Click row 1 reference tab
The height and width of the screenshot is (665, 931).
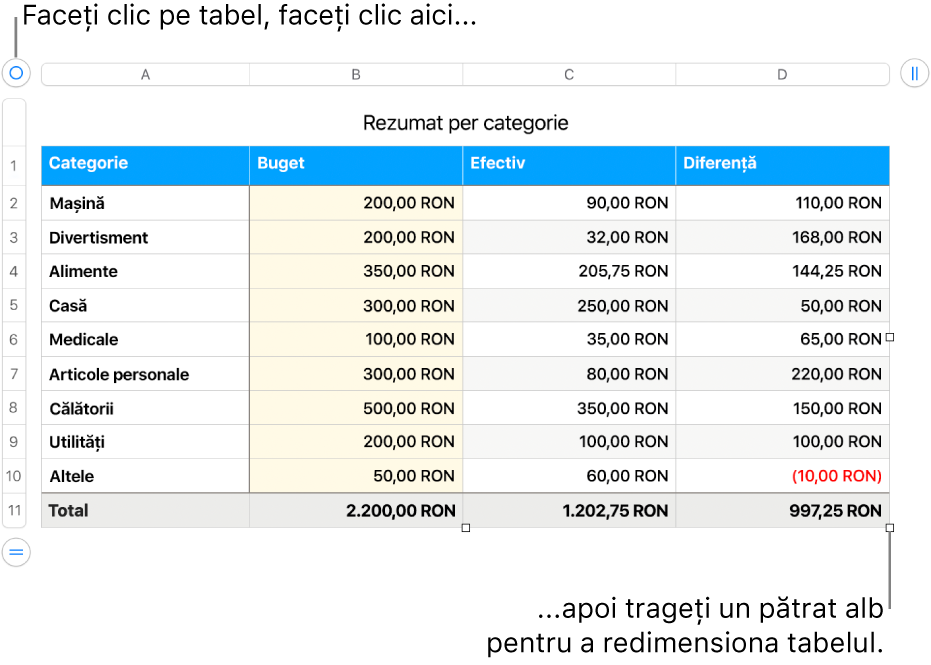(13, 165)
